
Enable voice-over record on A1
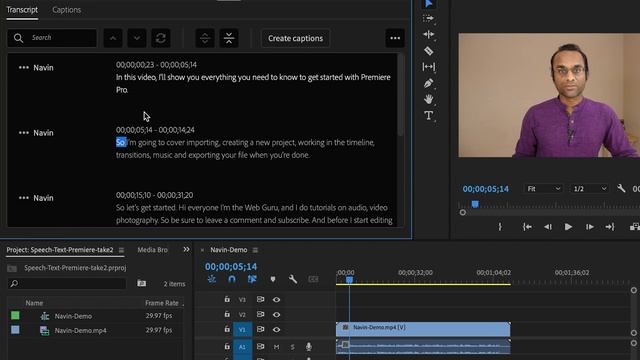[x=309, y=347]
